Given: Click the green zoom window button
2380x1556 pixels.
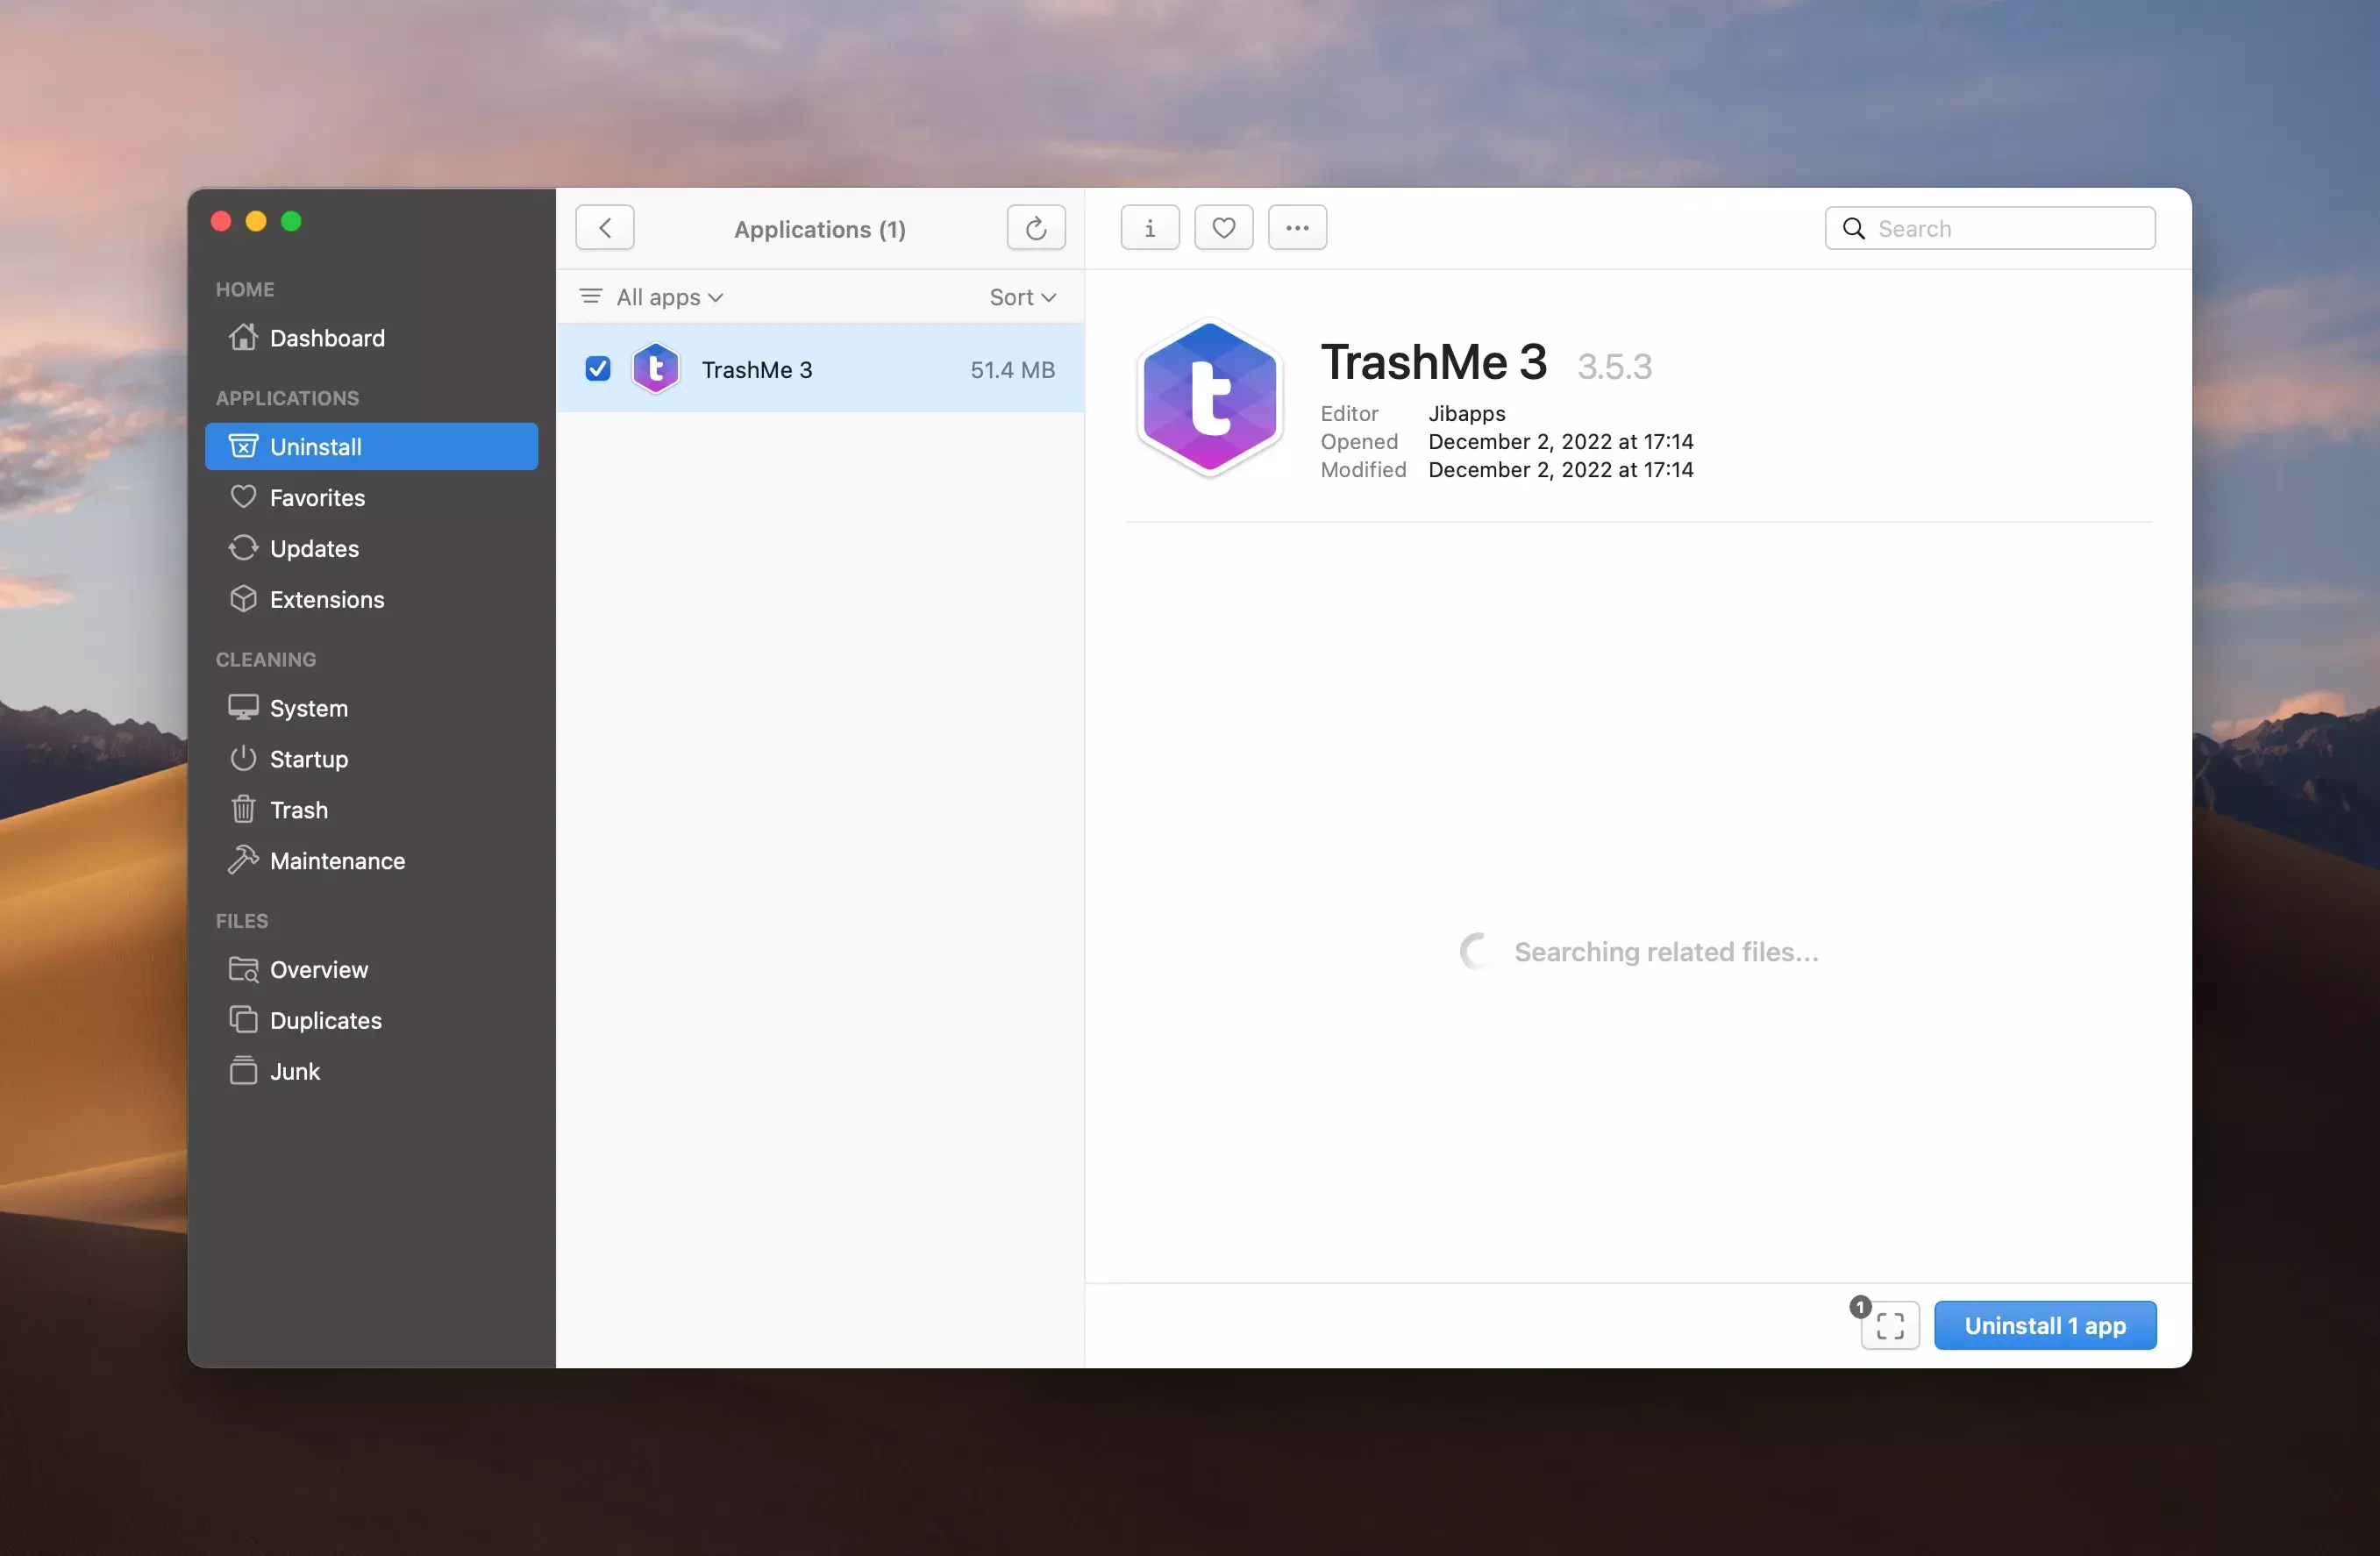Looking at the screenshot, I should [x=291, y=221].
